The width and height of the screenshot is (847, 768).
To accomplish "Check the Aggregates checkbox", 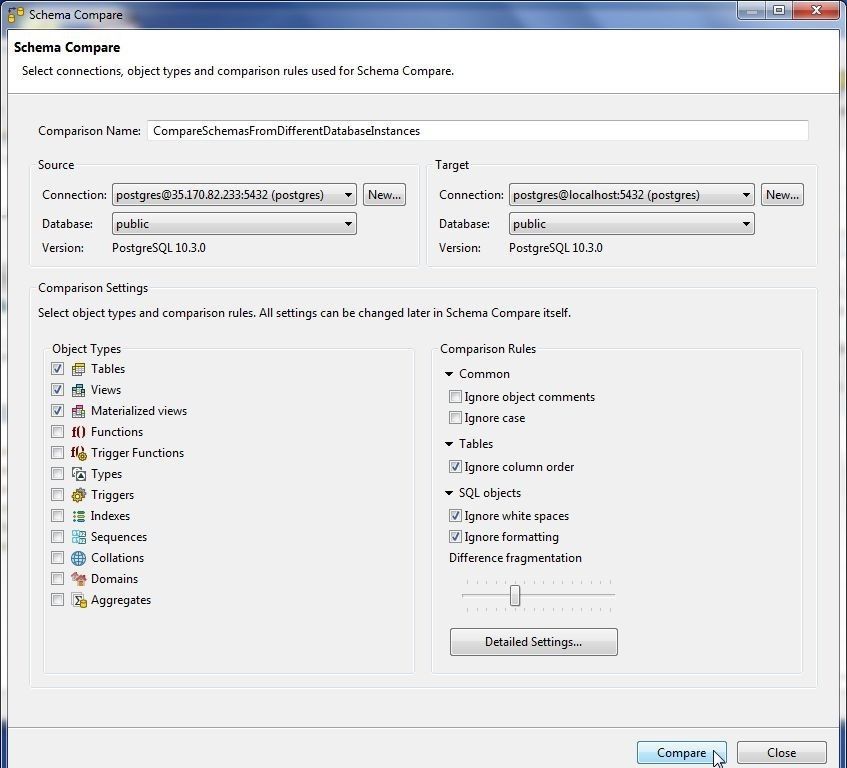I will click(57, 600).
